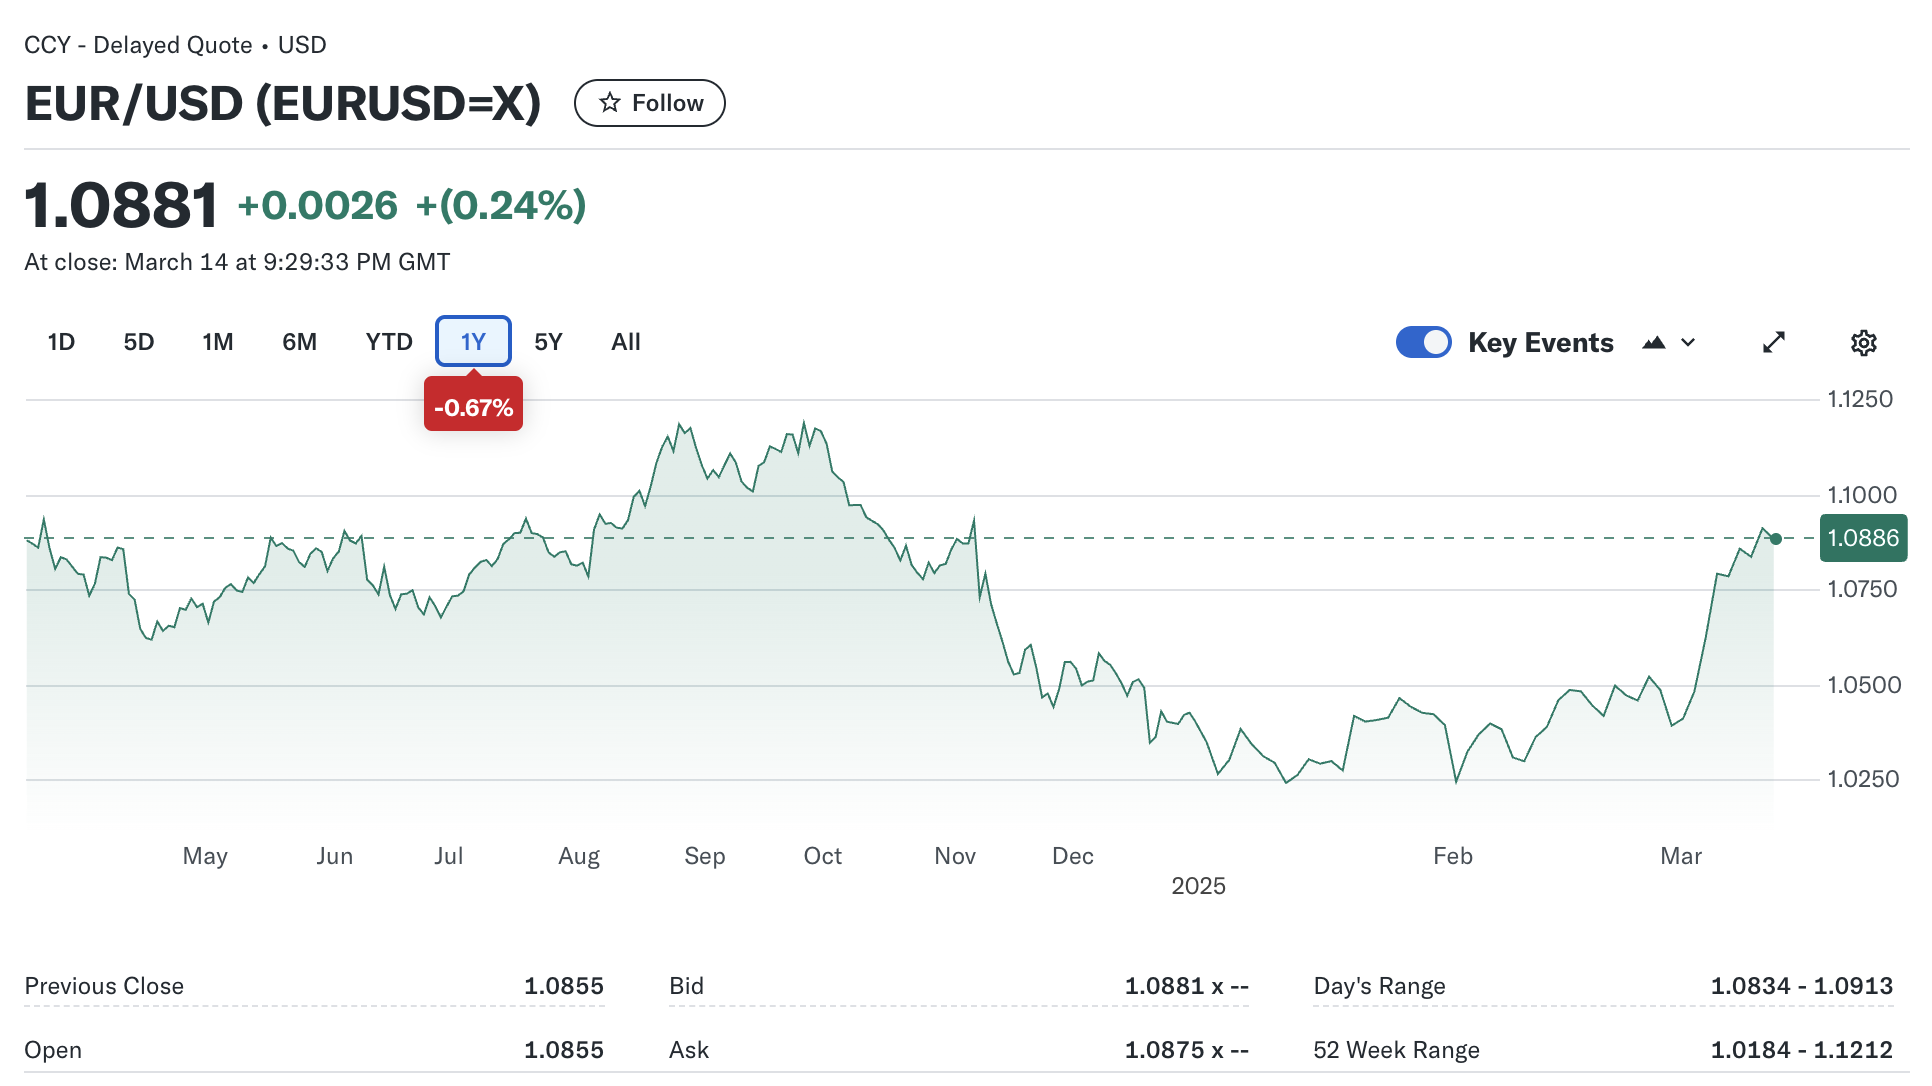
Task: Click the Key Events label text
Action: click(1540, 343)
